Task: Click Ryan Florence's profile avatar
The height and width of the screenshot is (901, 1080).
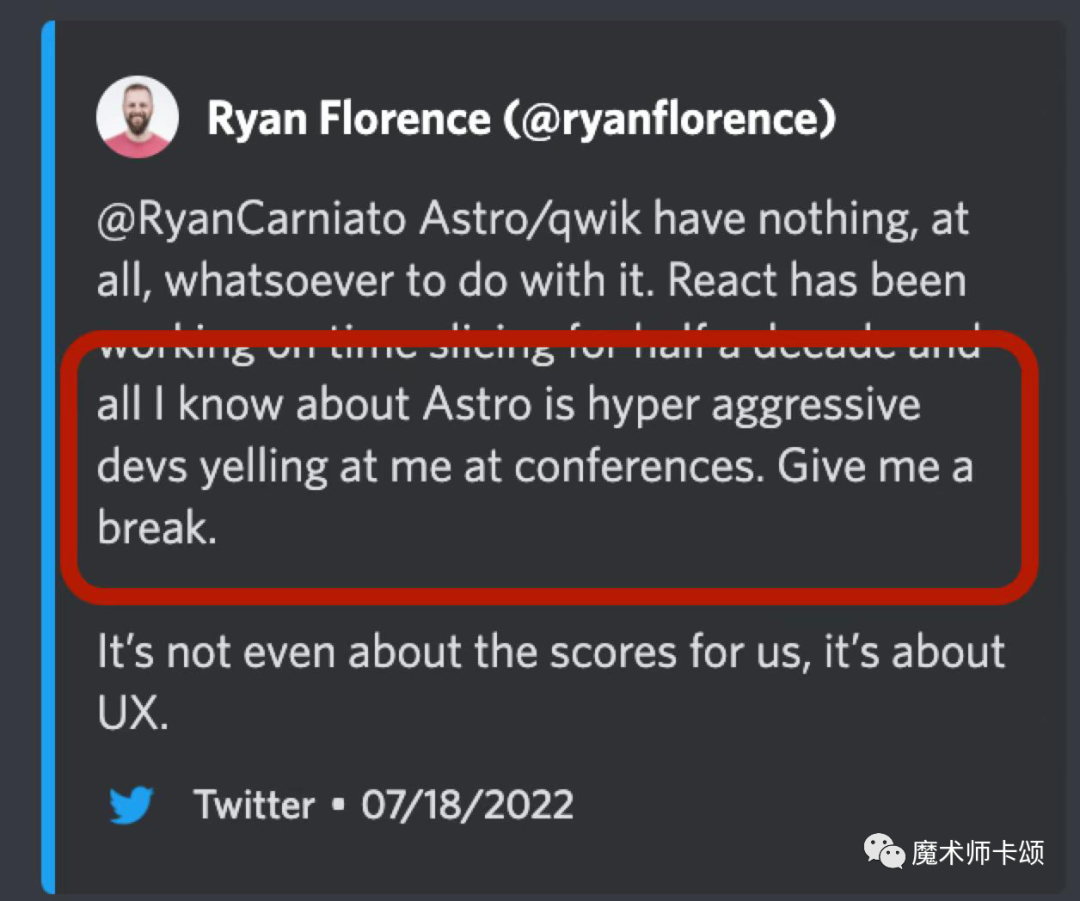Action: pyautogui.click(x=137, y=117)
